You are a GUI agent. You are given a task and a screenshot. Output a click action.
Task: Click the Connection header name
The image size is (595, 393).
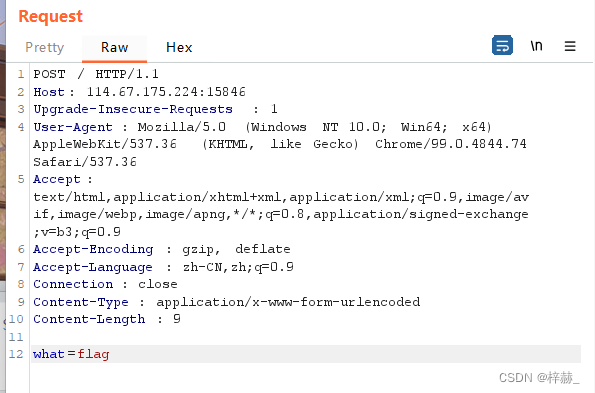point(73,284)
